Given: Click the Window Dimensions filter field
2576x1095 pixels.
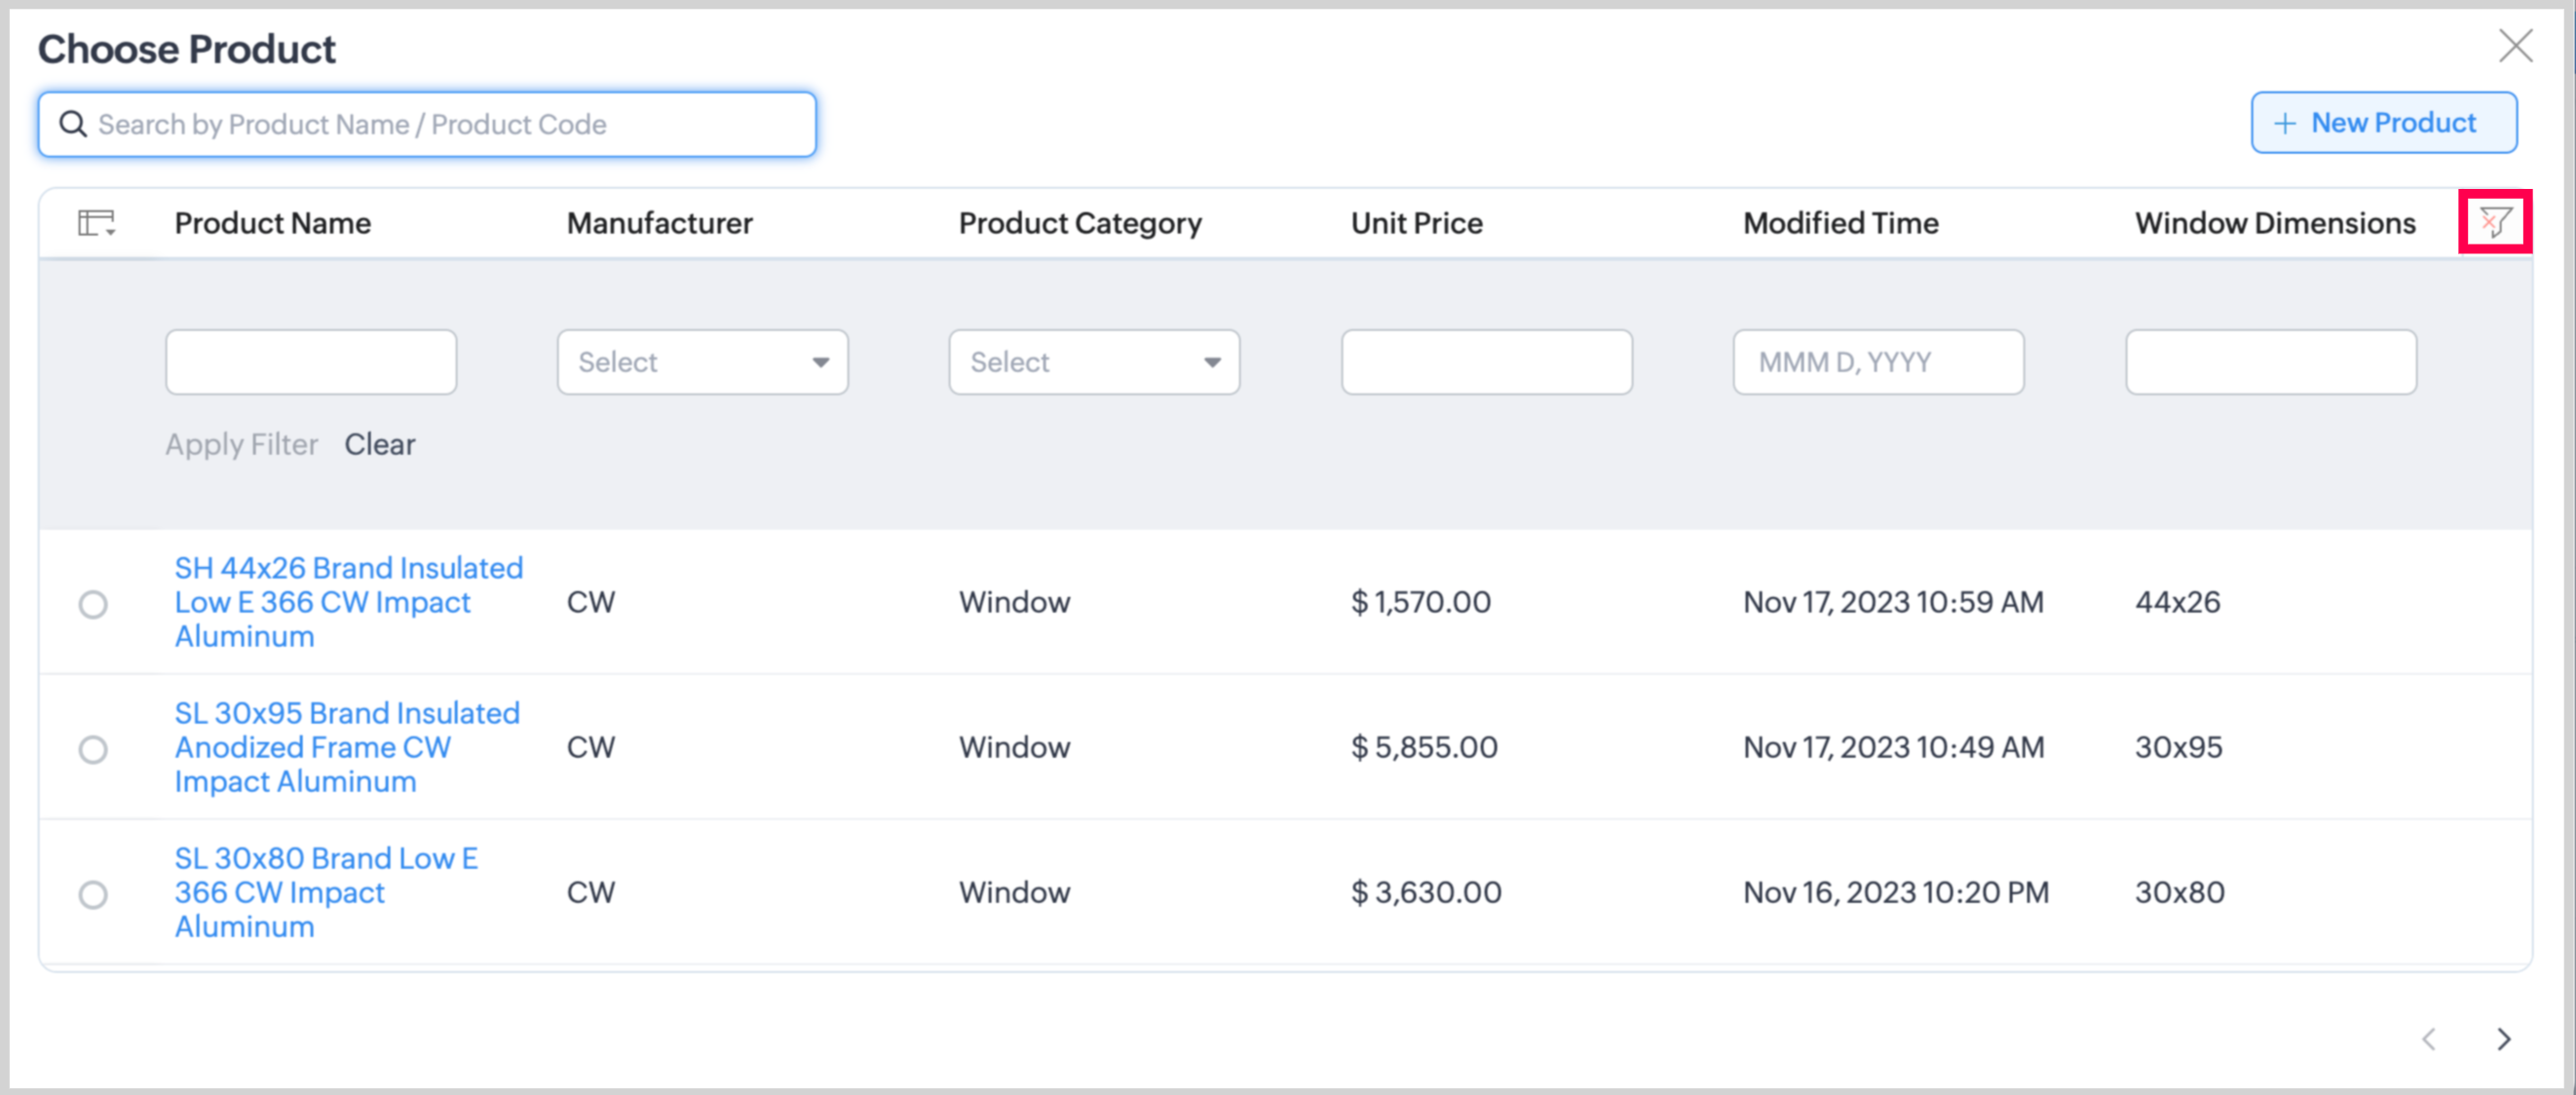Looking at the screenshot, I should tap(2270, 362).
